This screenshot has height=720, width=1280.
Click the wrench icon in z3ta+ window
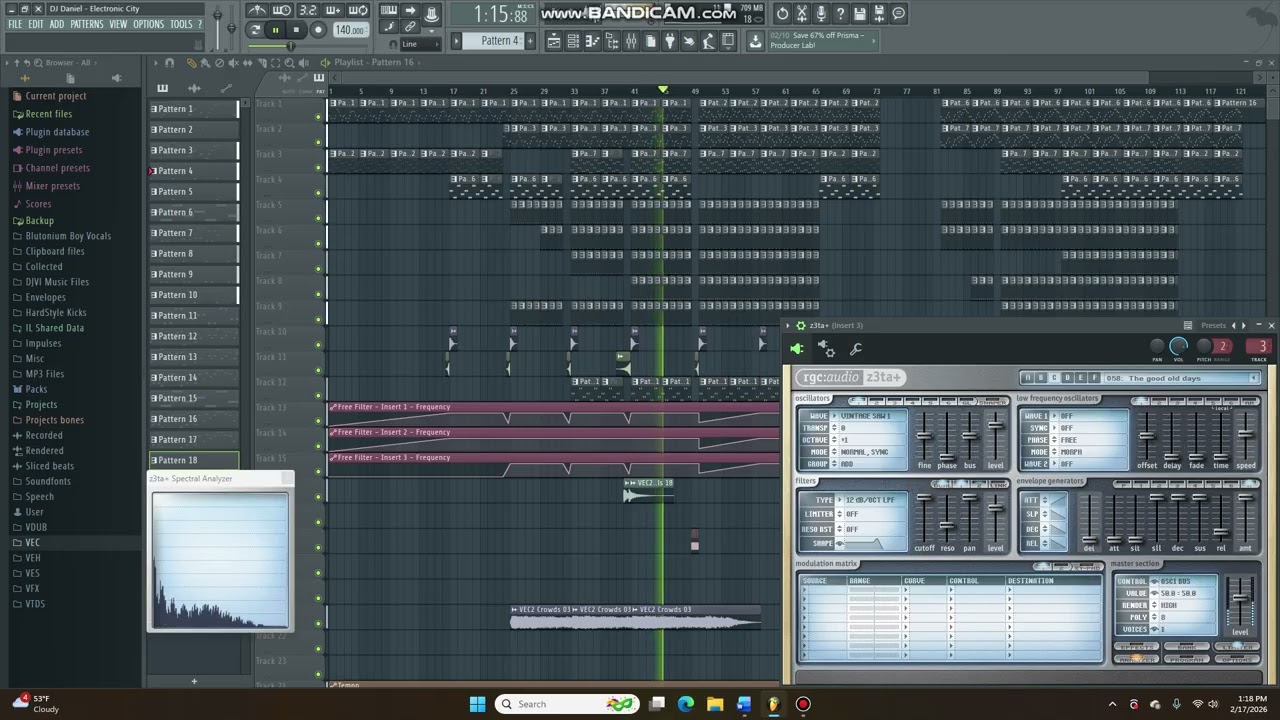coord(856,349)
